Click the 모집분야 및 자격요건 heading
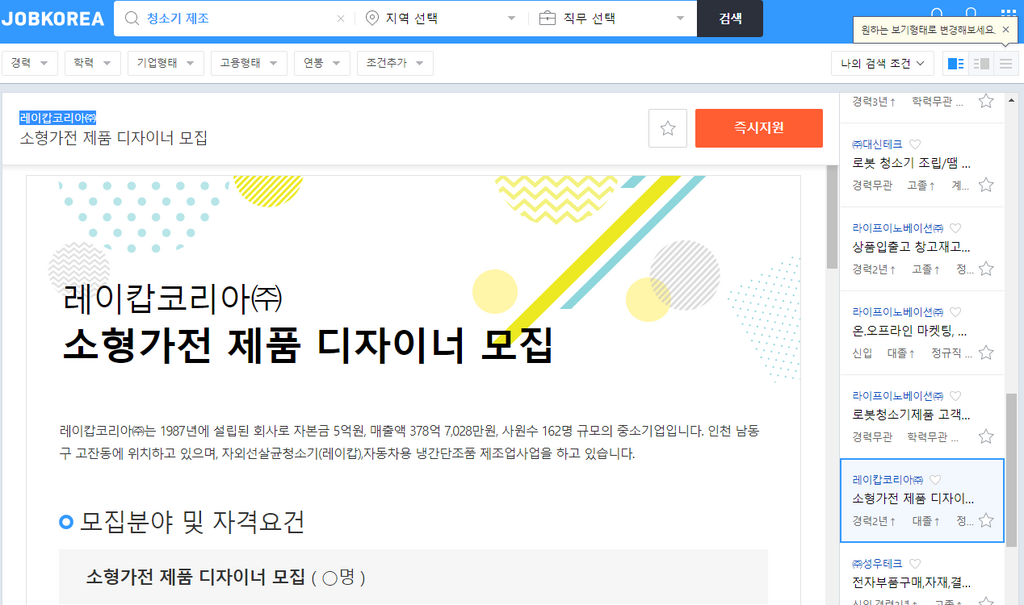This screenshot has width=1024, height=605. coord(192,521)
